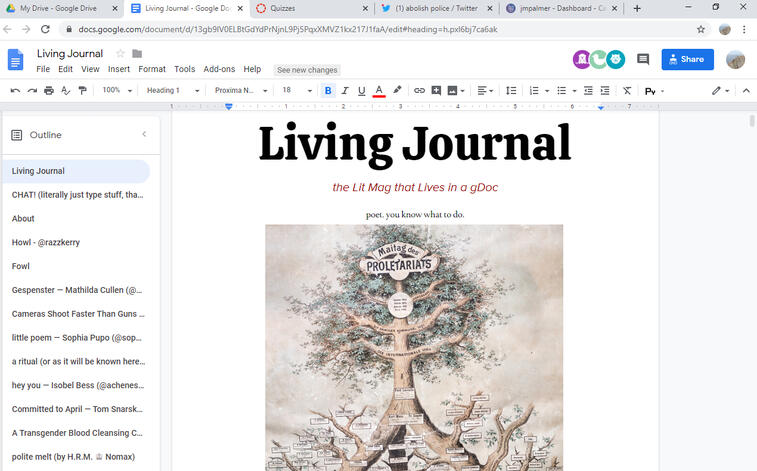Open the Add-ons menu
Viewport: 757px width, 471px height.
[219, 69]
